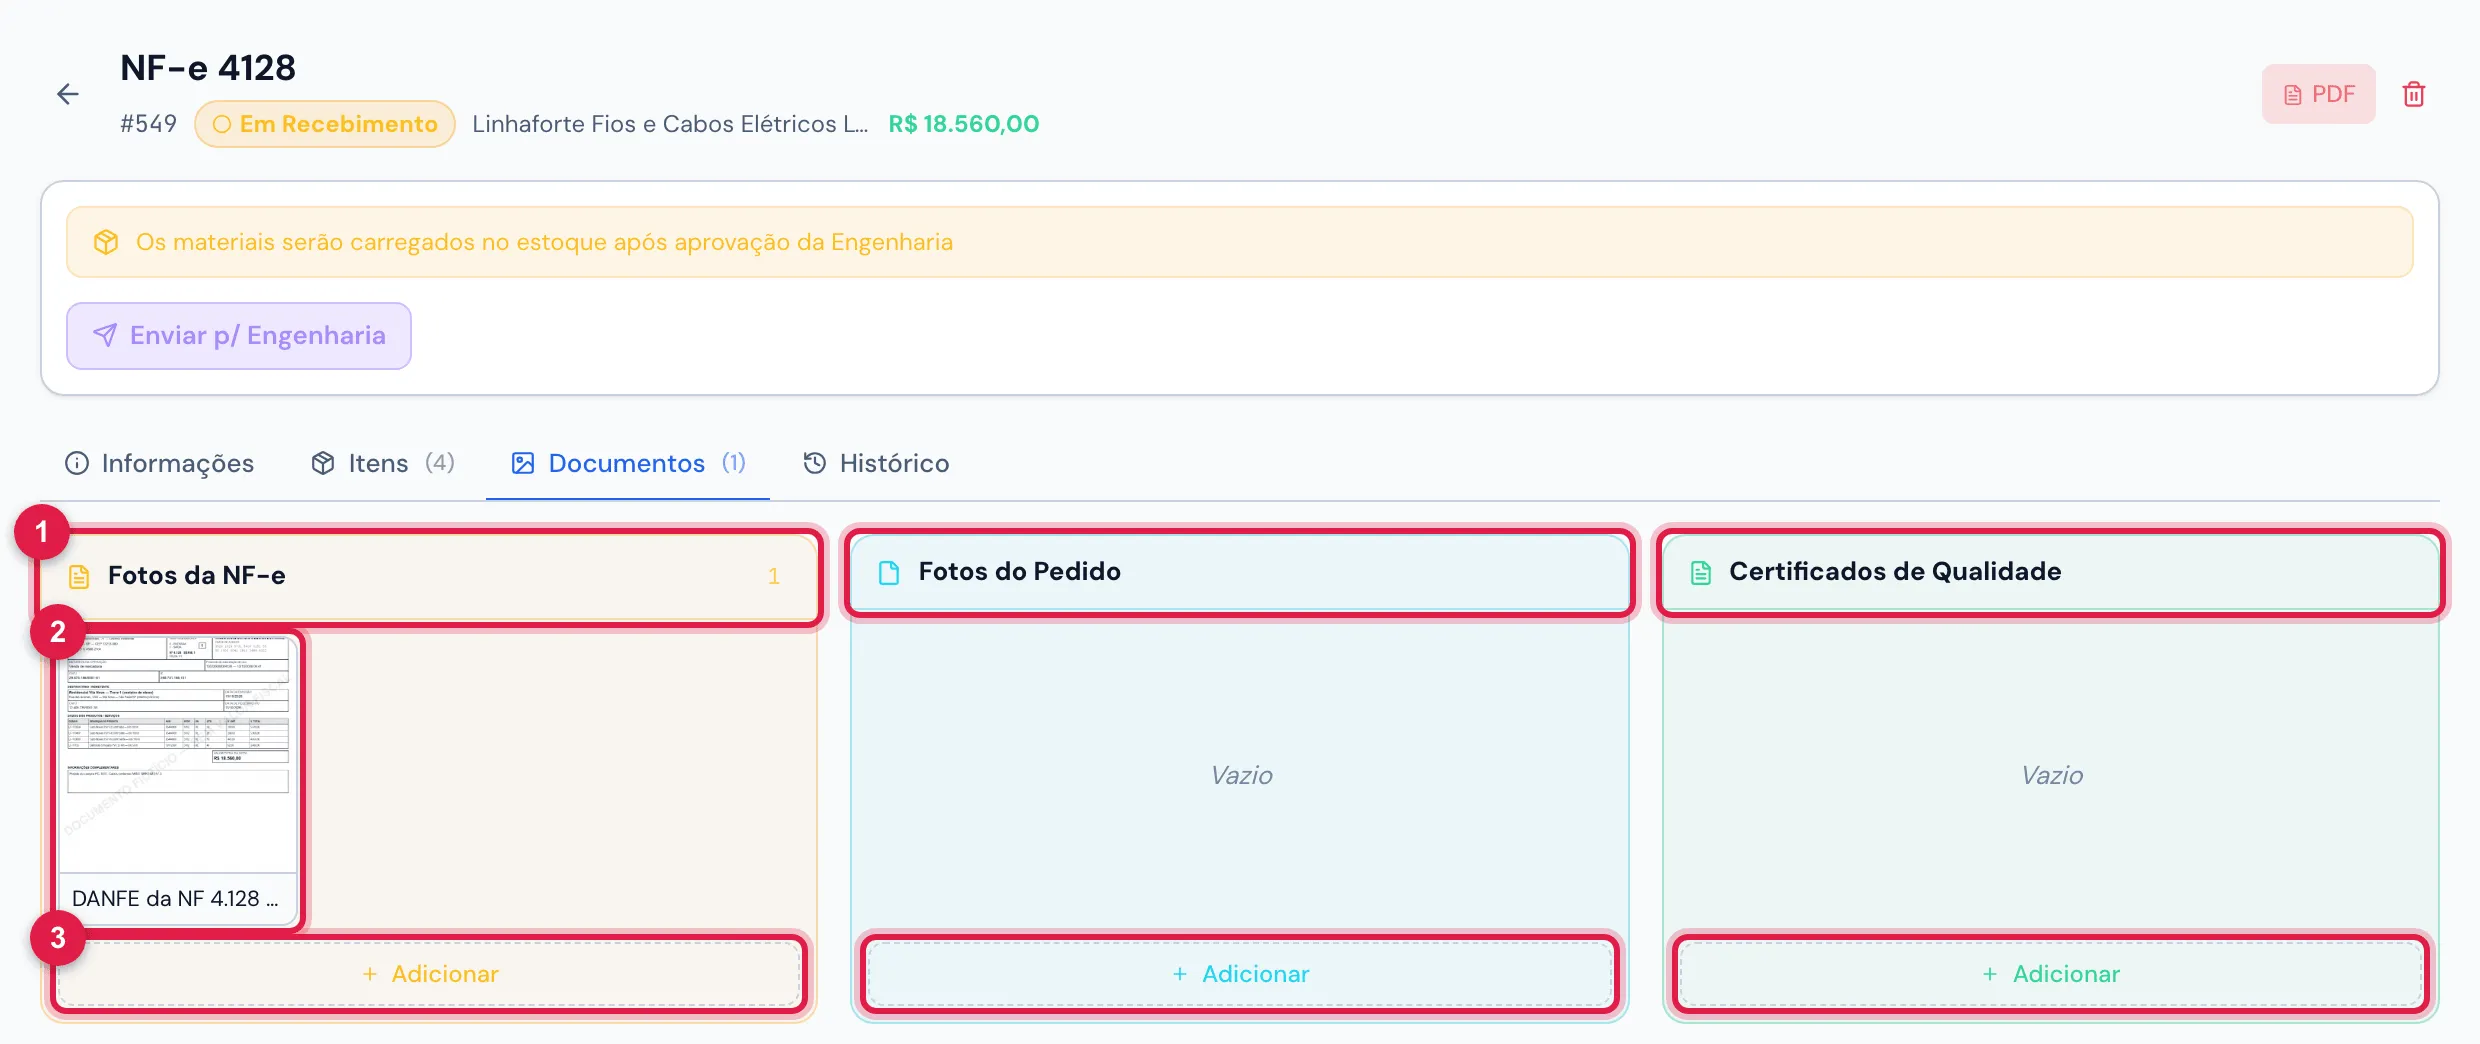Add a file under Fotos do Pedido
Image resolution: width=2480 pixels, height=1044 pixels.
pos(1240,974)
